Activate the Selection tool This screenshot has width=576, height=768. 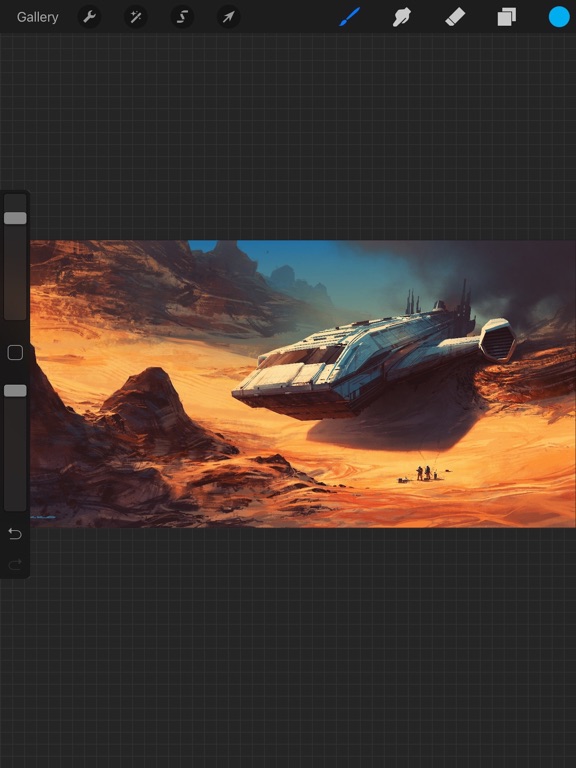click(182, 17)
